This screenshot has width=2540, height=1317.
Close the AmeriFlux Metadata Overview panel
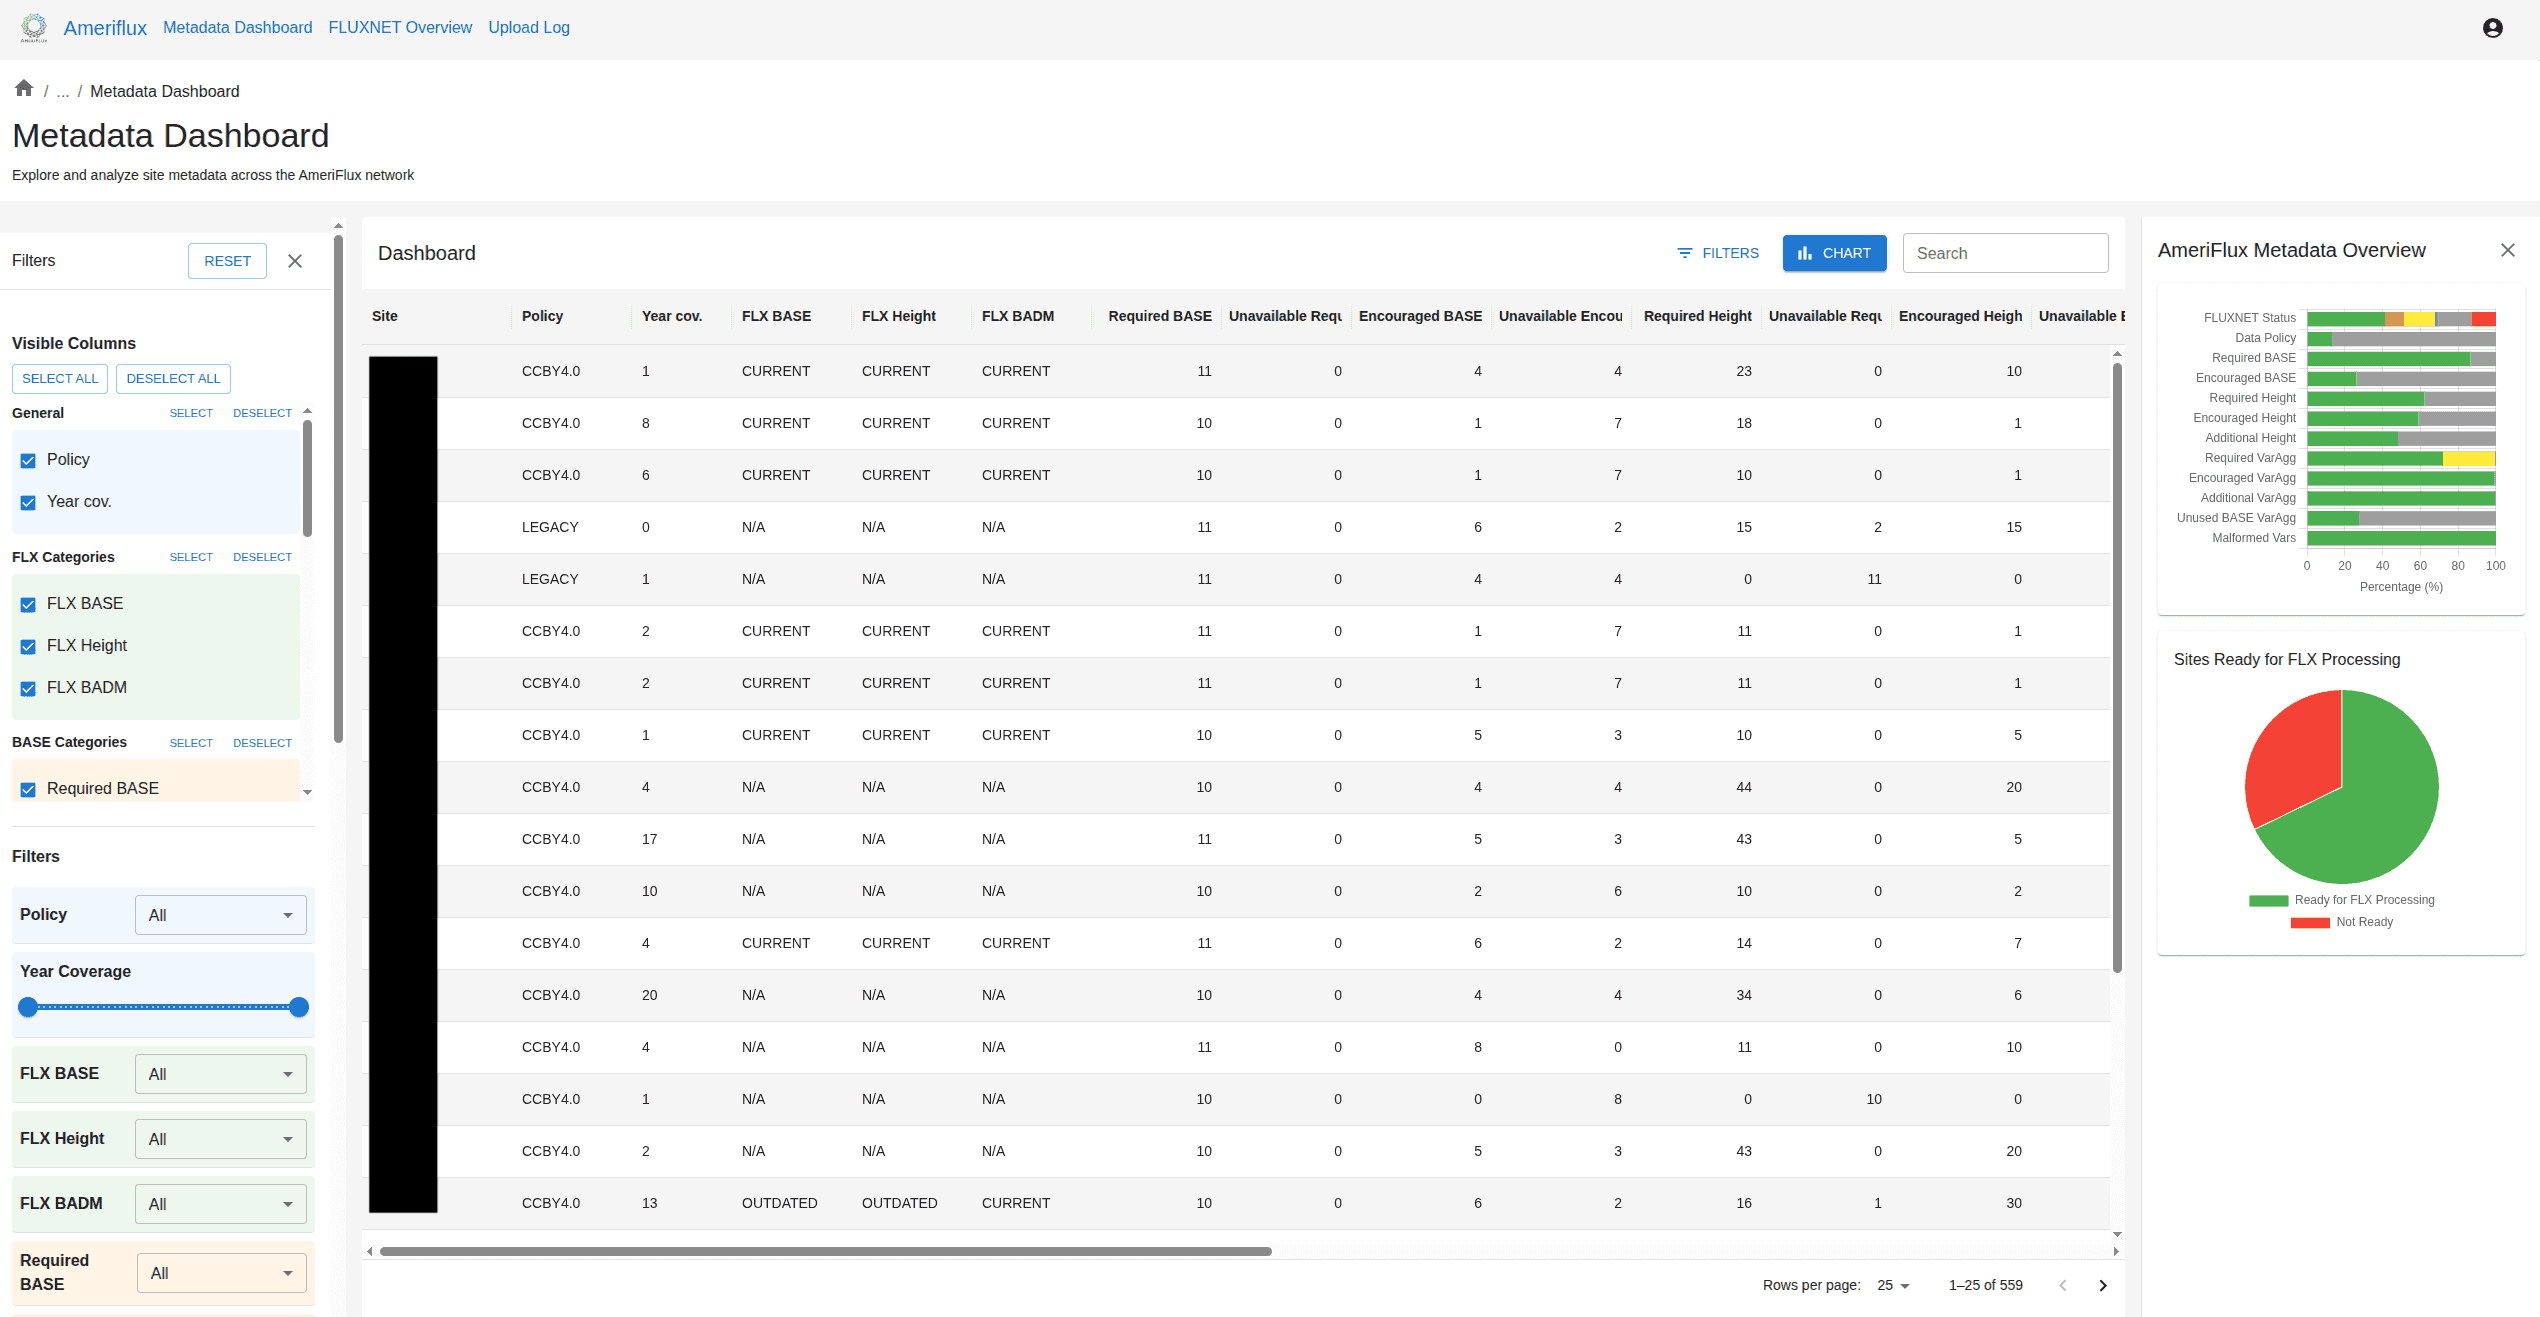coord(2507,250)
